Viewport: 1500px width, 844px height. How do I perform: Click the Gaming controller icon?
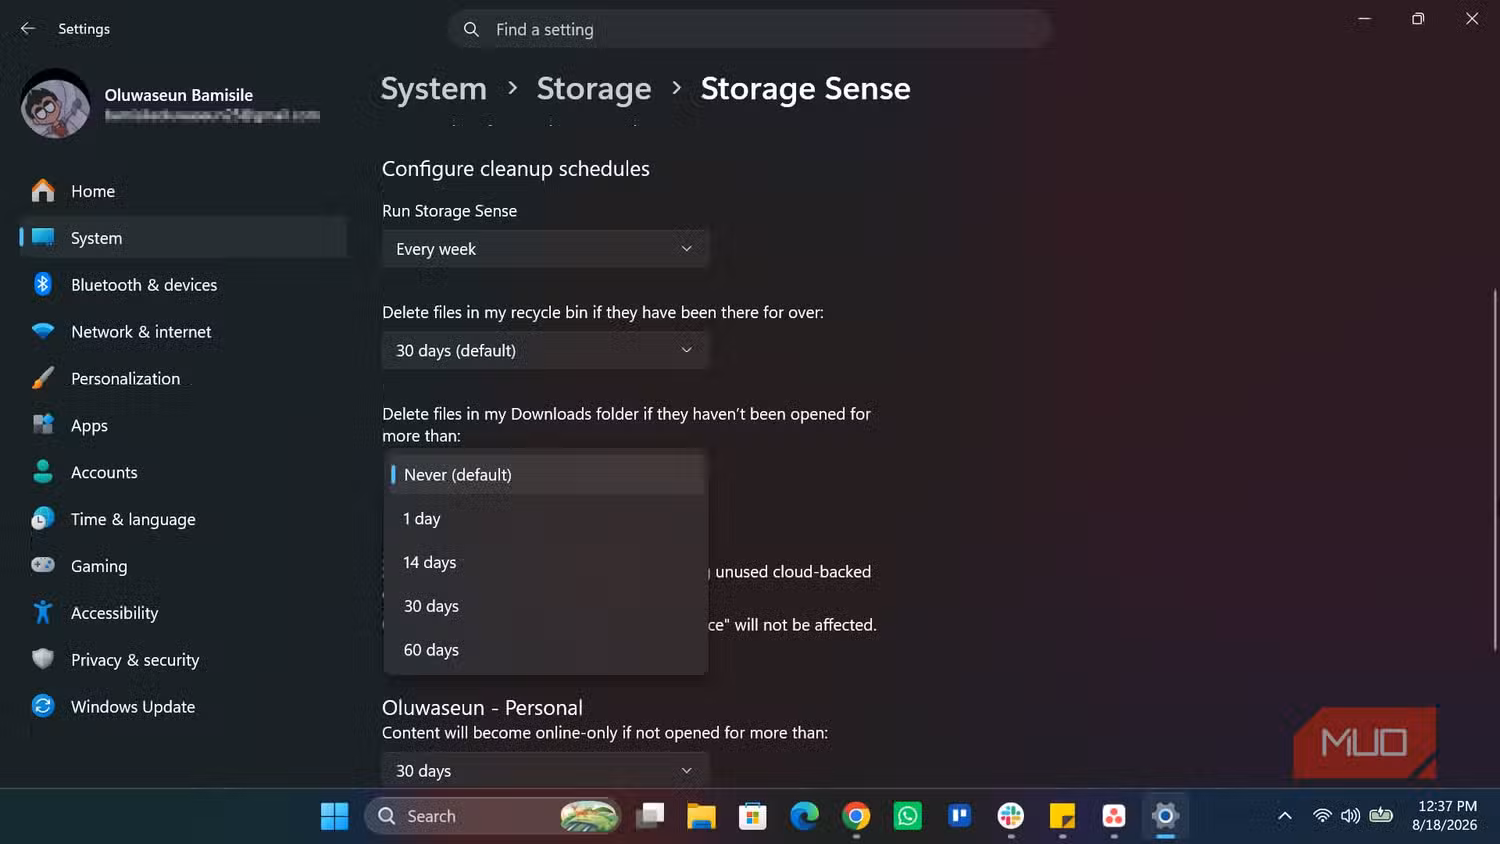point(43,566)
